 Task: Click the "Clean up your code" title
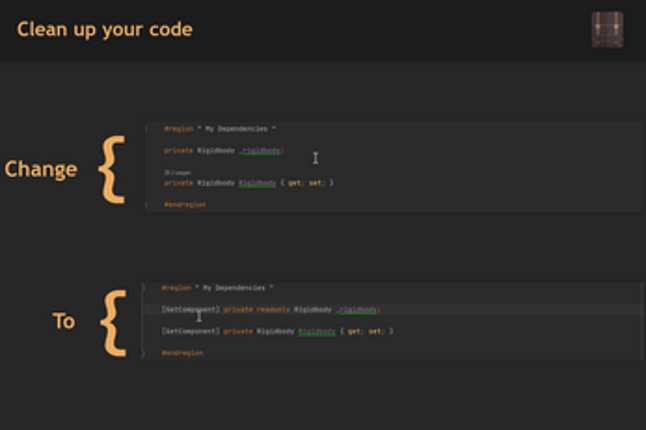pos(104,29)
